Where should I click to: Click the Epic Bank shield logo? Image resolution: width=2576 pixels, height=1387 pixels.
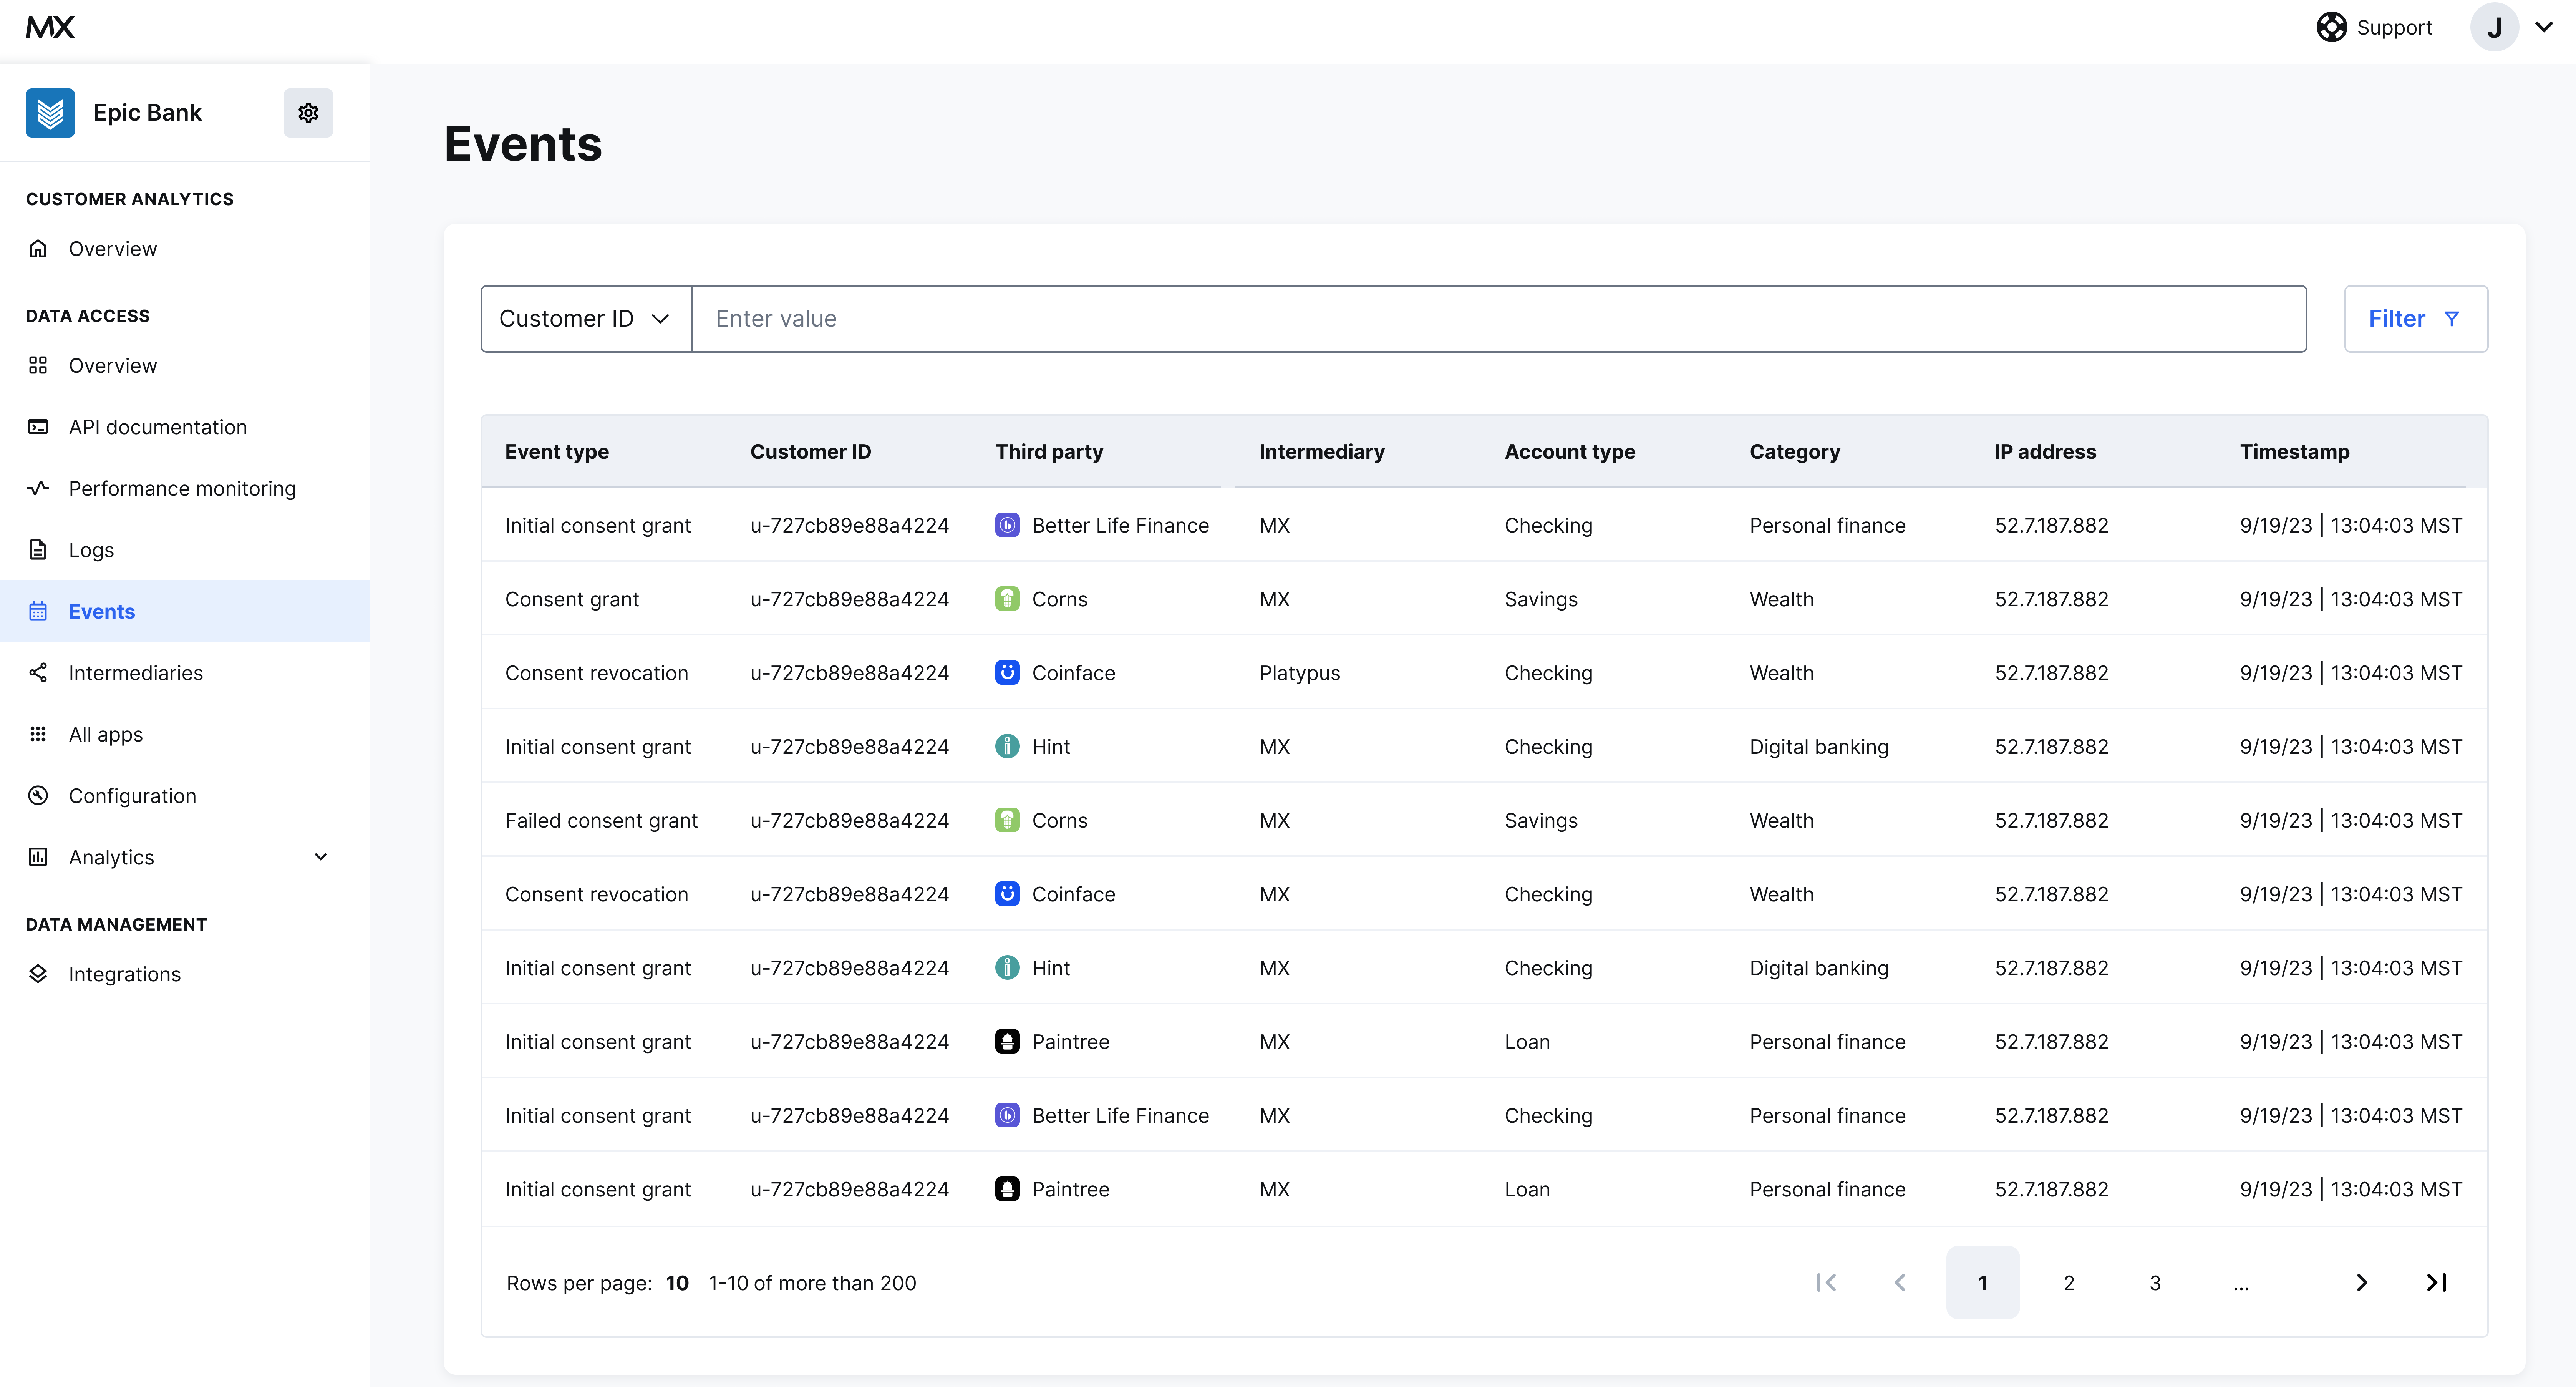click(50, 113)
